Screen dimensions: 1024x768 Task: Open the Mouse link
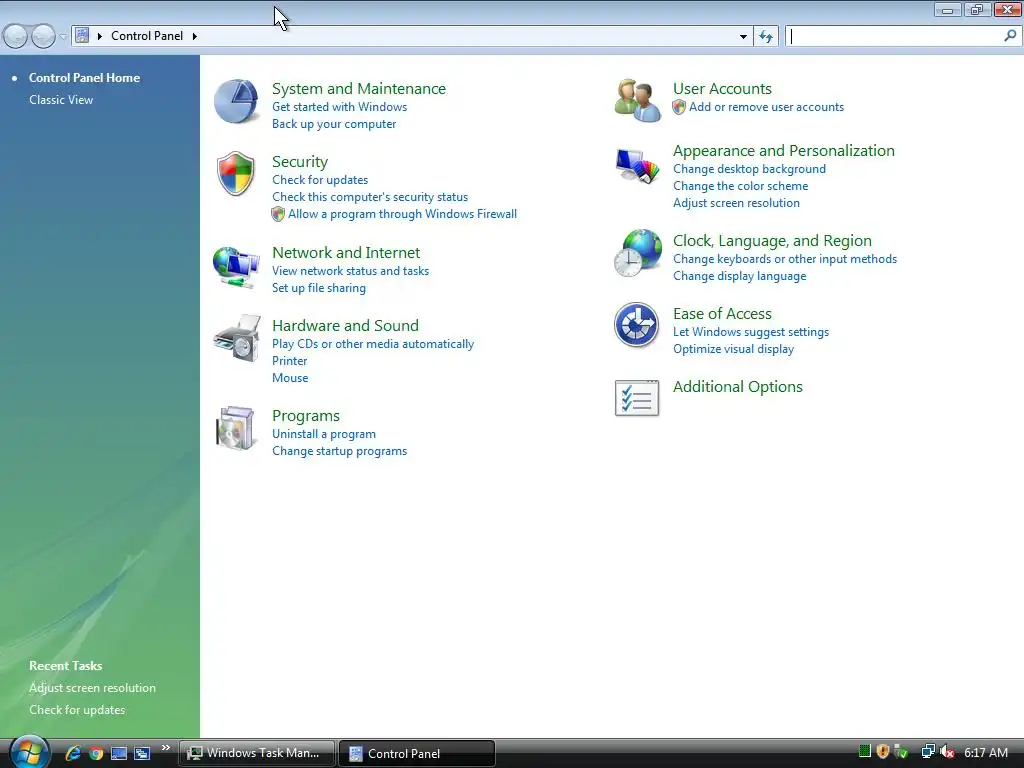point(290,378)
